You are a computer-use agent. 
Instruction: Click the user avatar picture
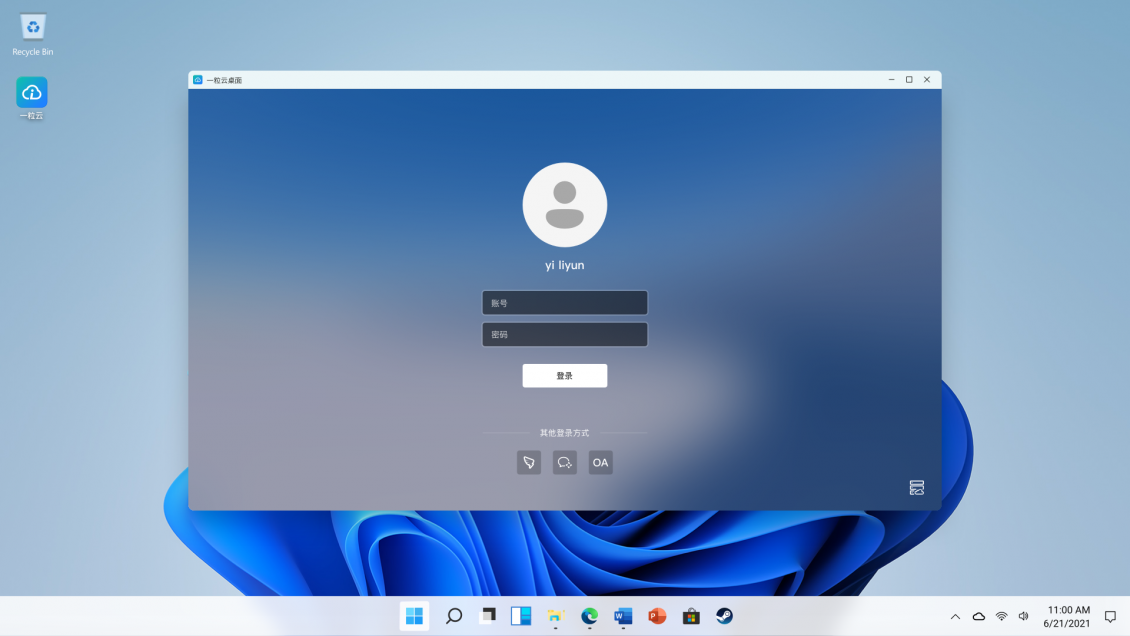565,204
